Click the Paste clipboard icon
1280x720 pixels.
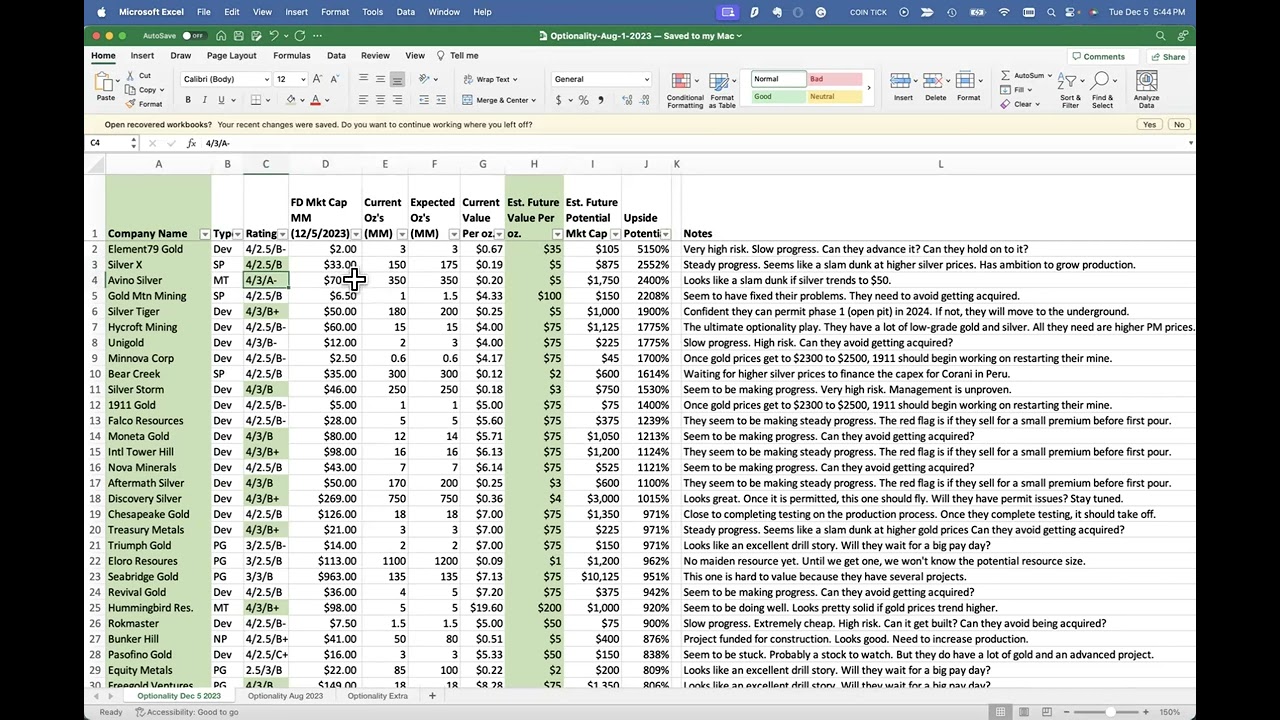pos(105,83)
